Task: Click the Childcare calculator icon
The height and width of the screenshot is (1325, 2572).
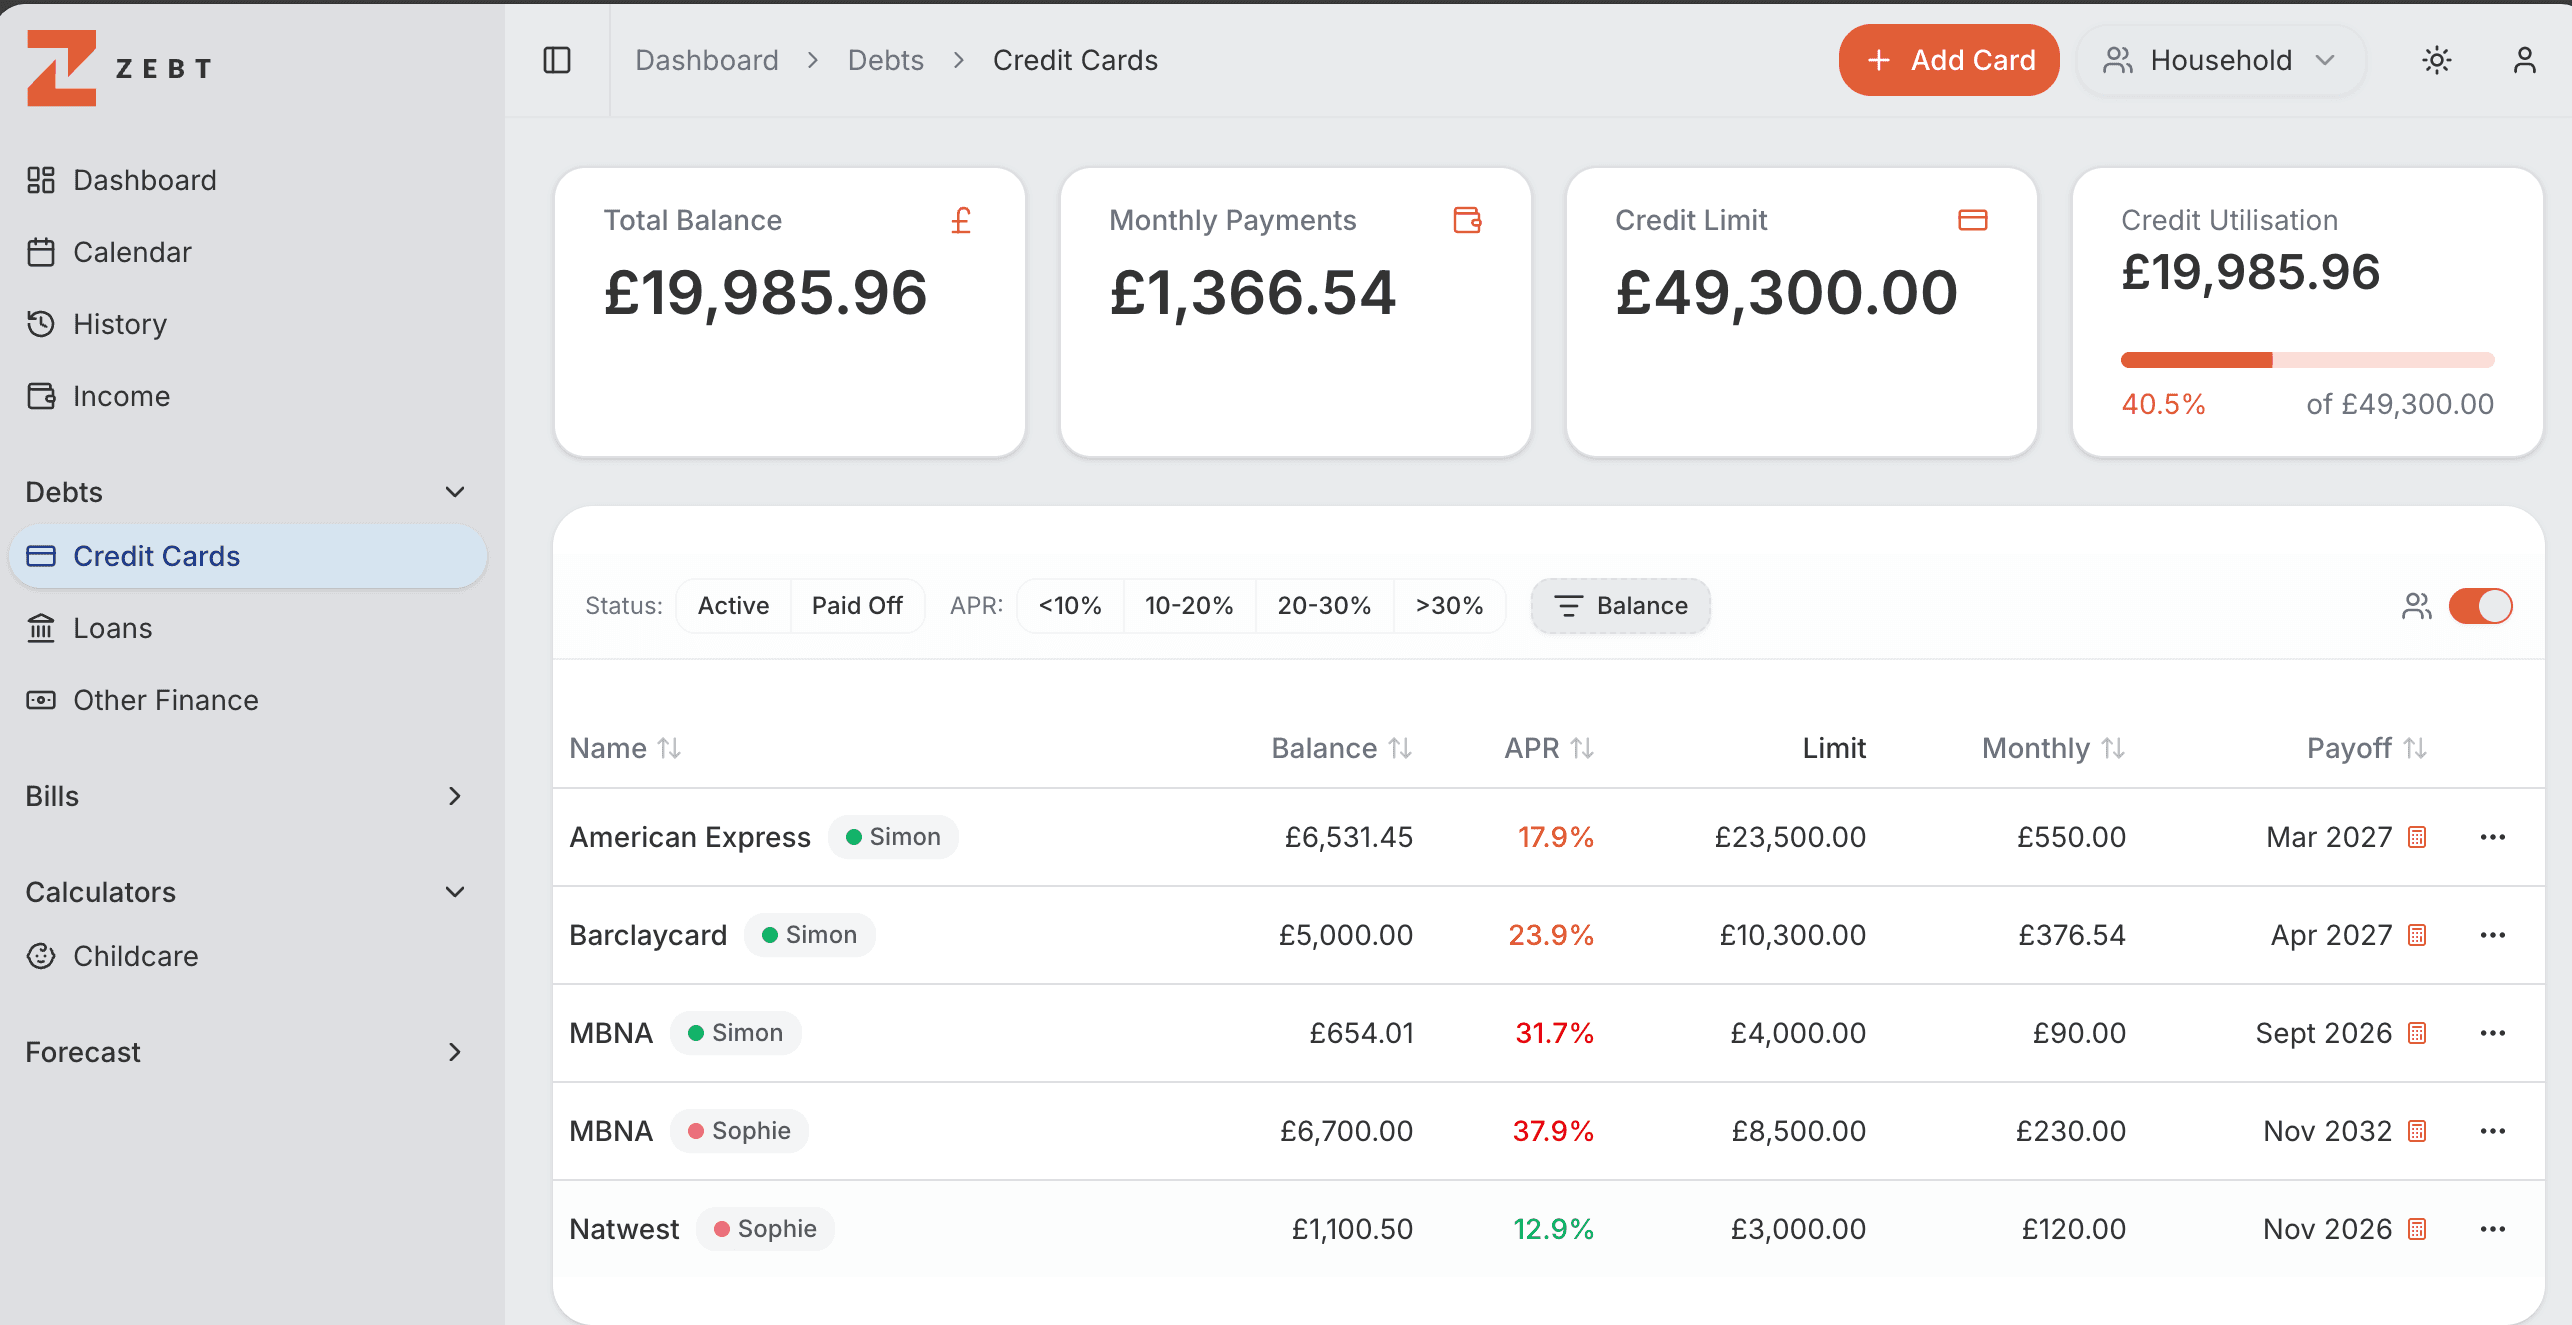Action: pos(41,955)
